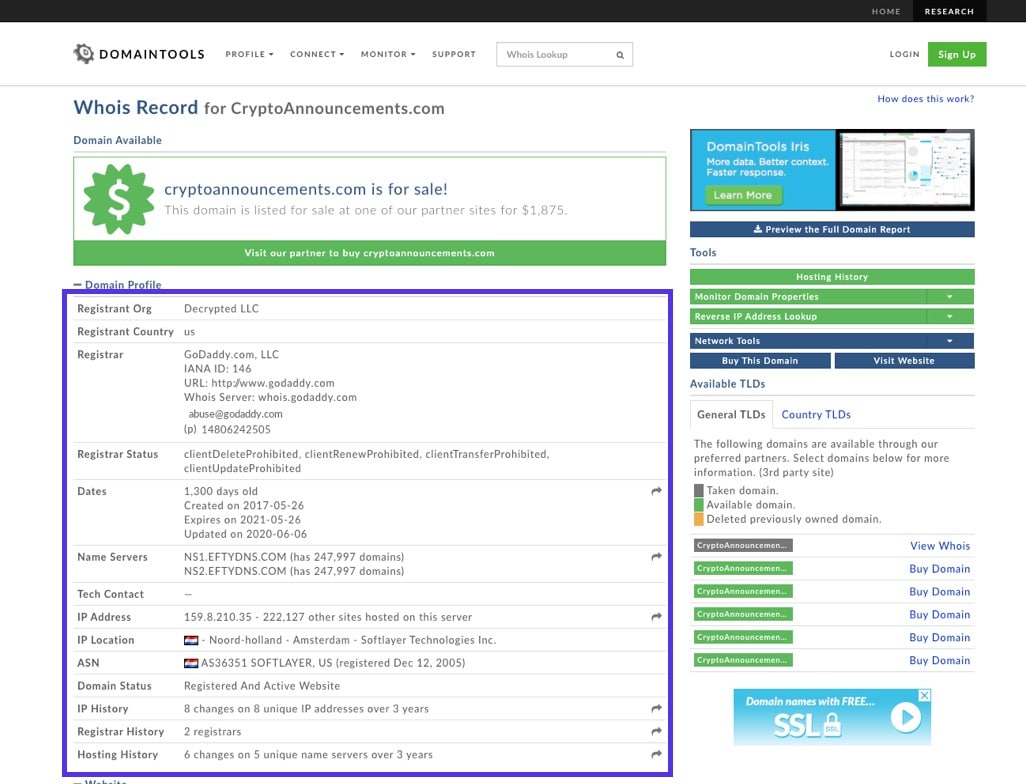Screen dimensions: 1026x784
Task: Expand the Monitor Domain Properties dropdown arrow
Action: click(950, 297)
